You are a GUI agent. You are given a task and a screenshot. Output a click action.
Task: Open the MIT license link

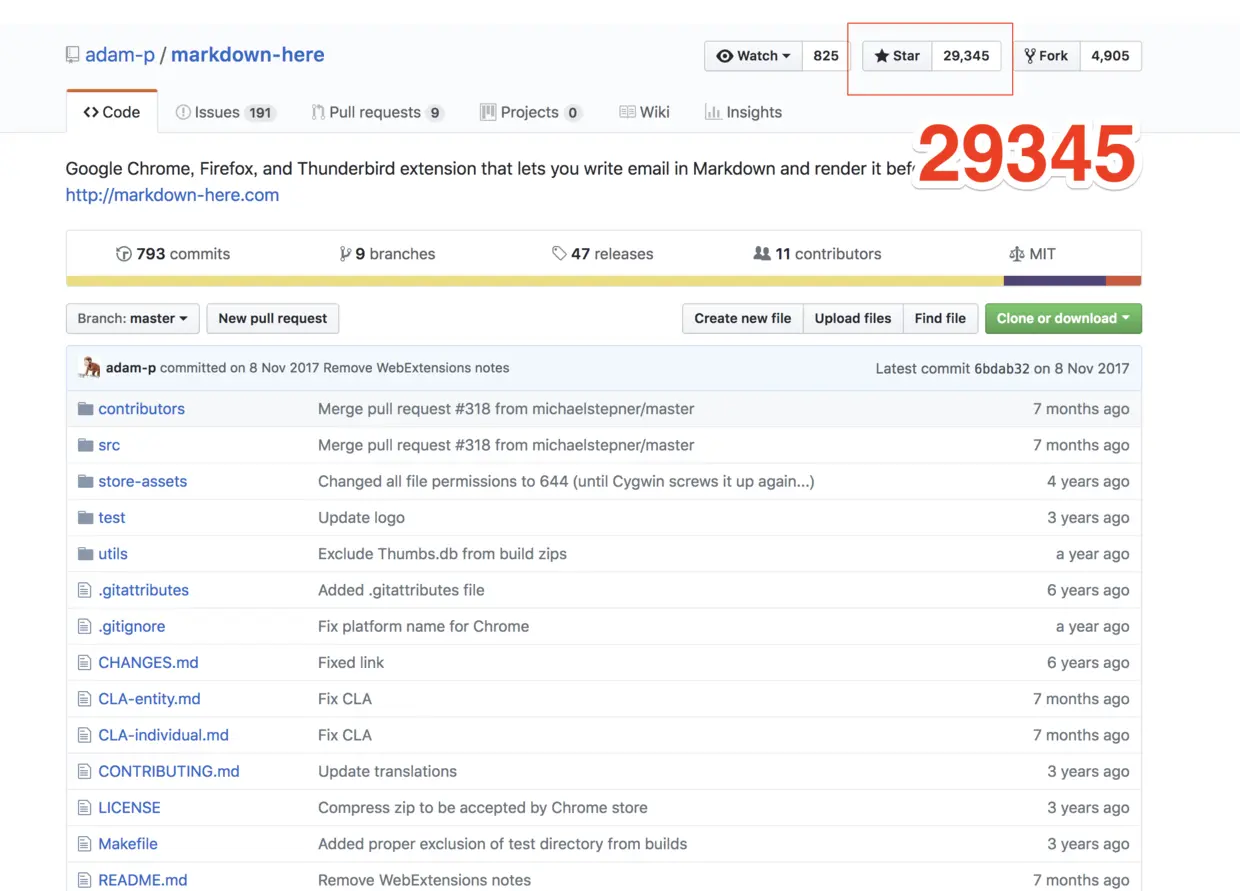pyautogui.click(x=1032, y=254)
